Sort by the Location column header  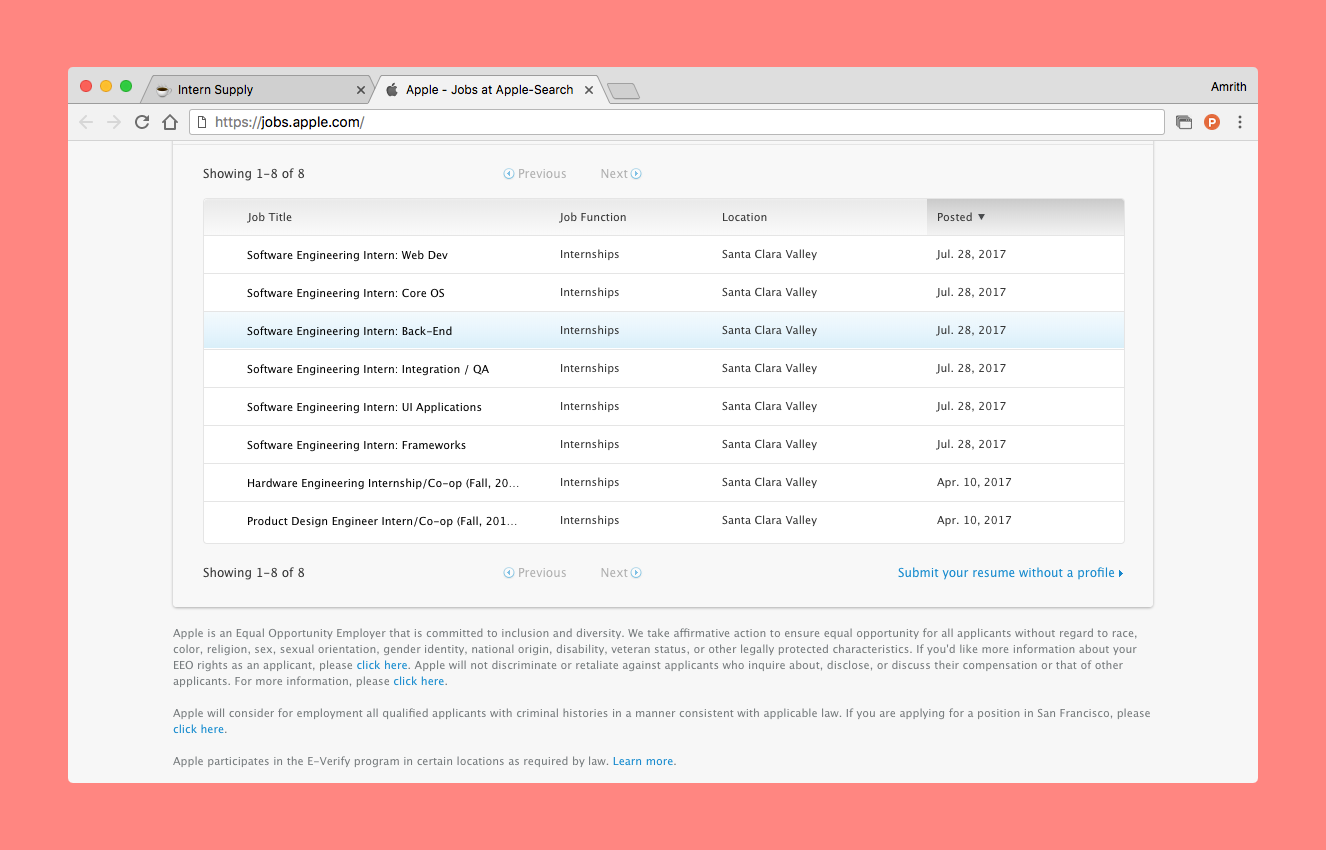pos(744,217)
